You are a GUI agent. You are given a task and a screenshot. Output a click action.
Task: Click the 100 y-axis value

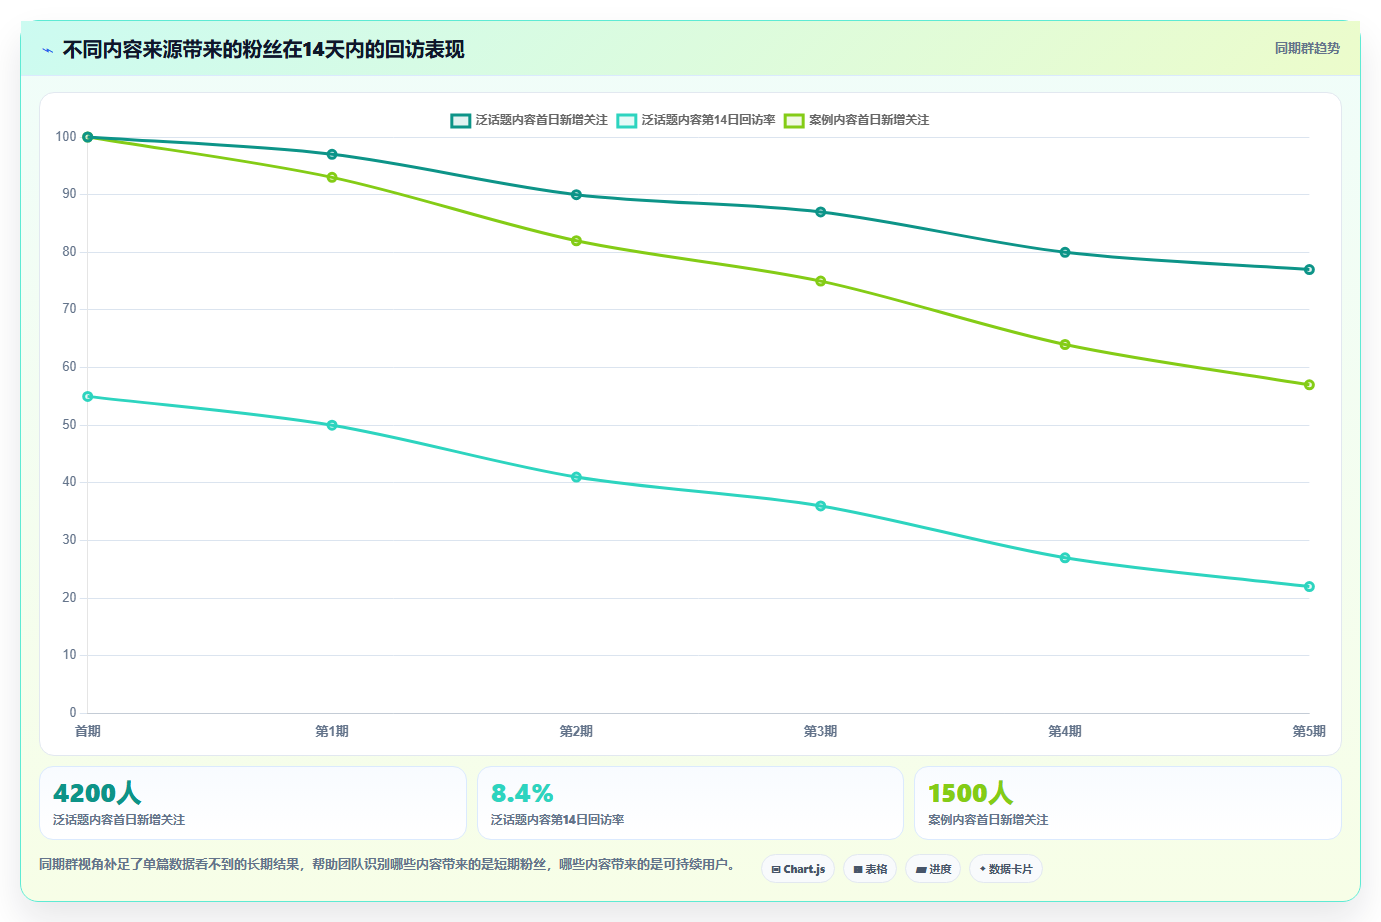[66, 136]
